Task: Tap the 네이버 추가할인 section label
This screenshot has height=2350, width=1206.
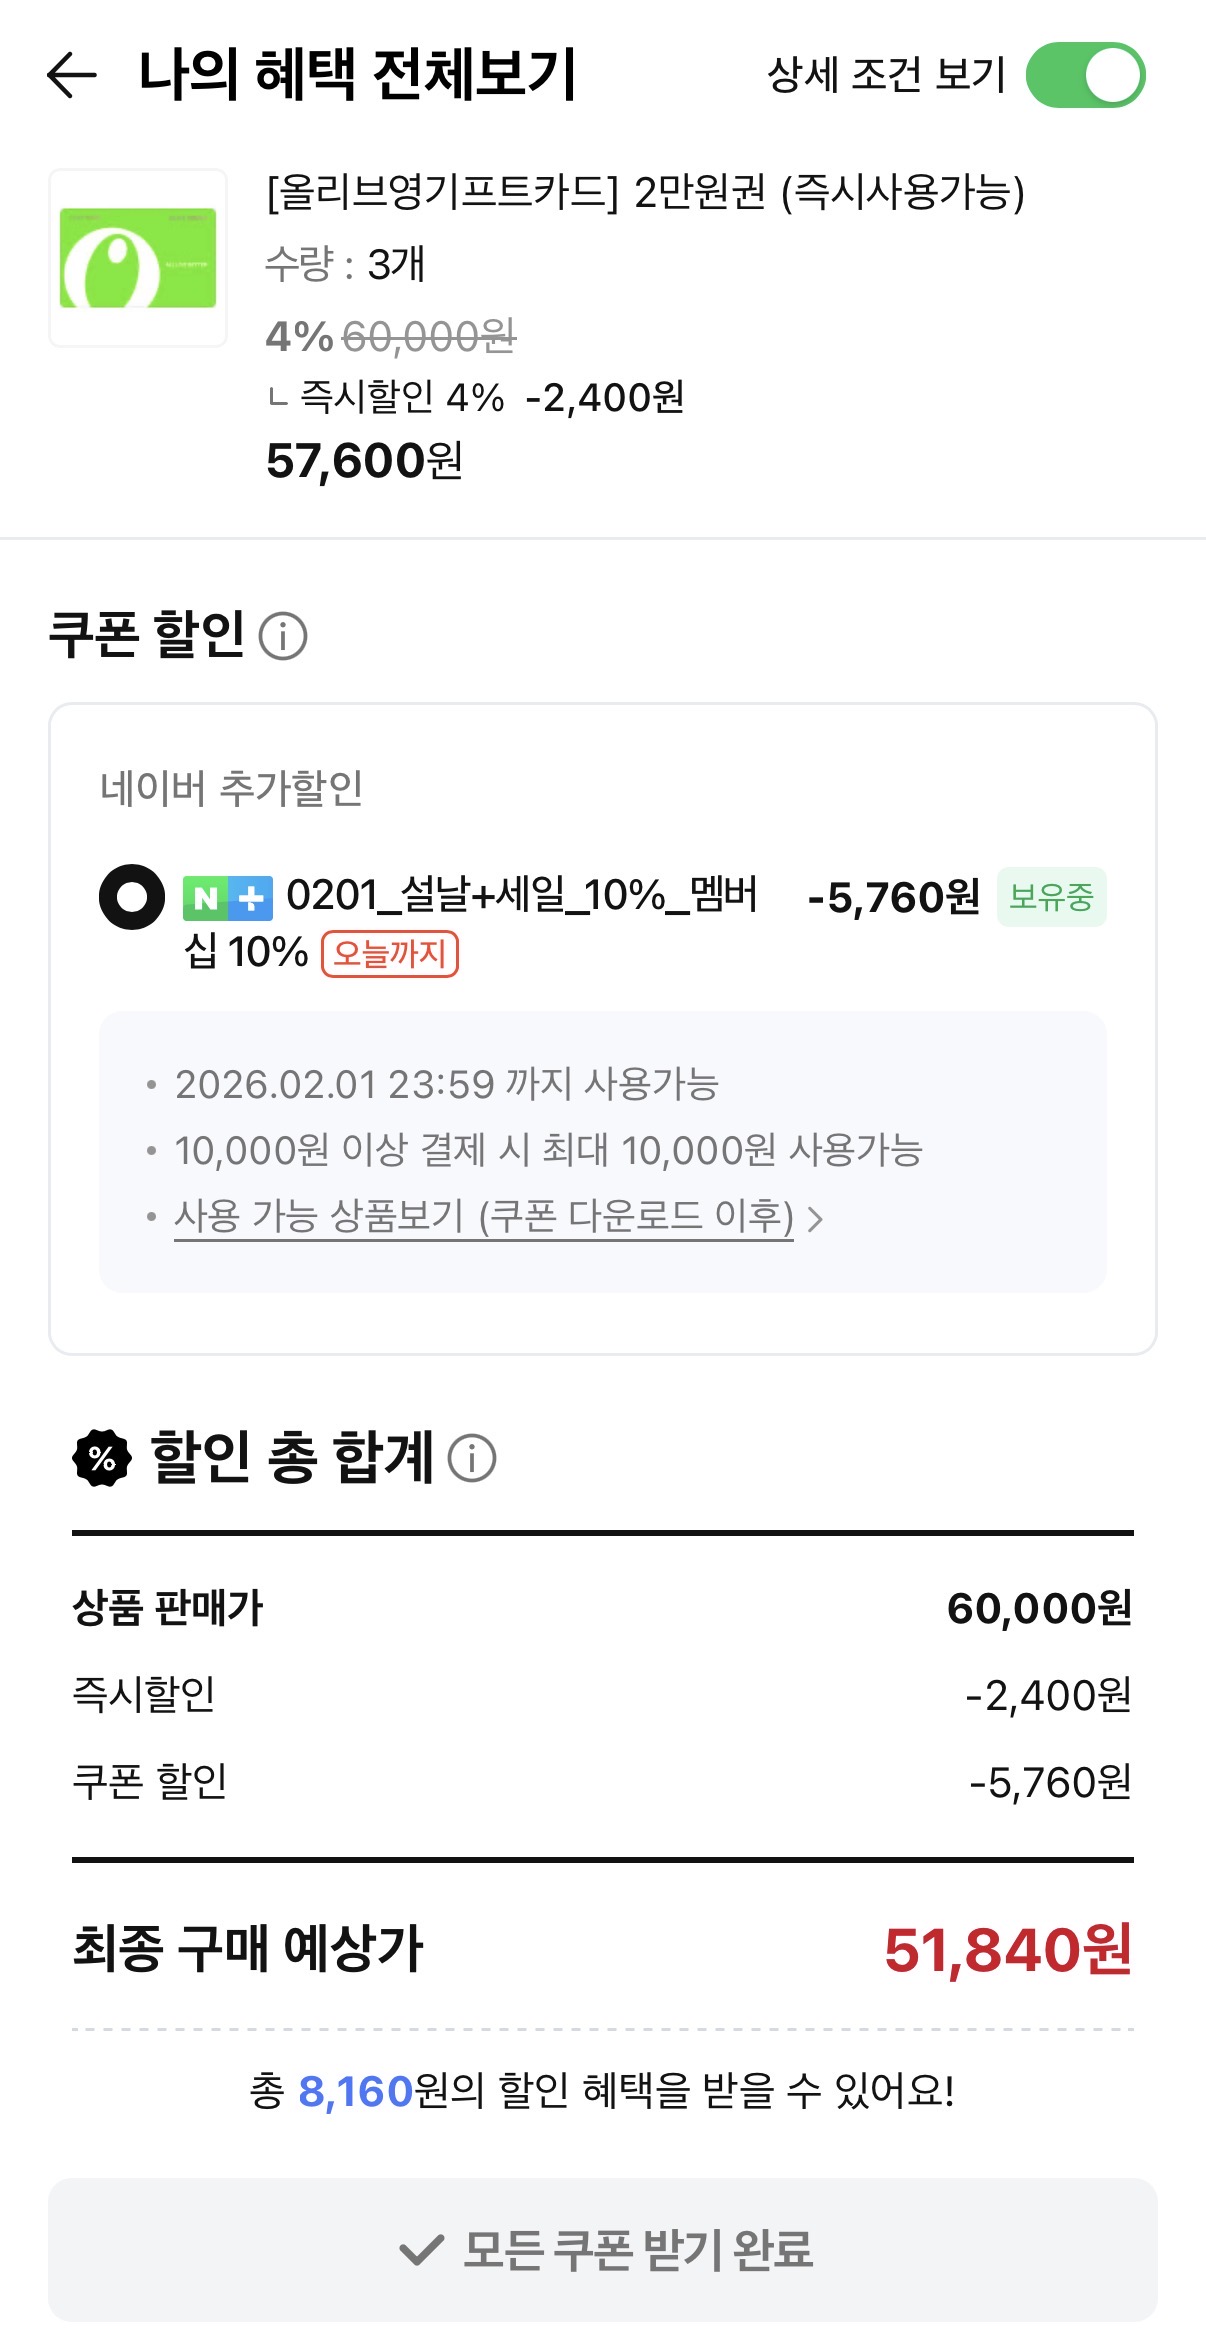Action: click(231, 788)
